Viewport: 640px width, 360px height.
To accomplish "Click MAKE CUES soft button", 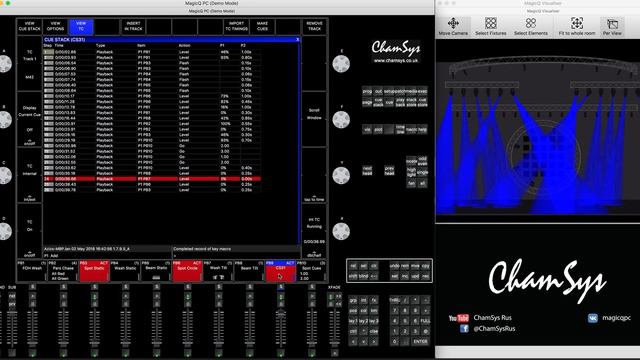I will click(x=262, y=27).
